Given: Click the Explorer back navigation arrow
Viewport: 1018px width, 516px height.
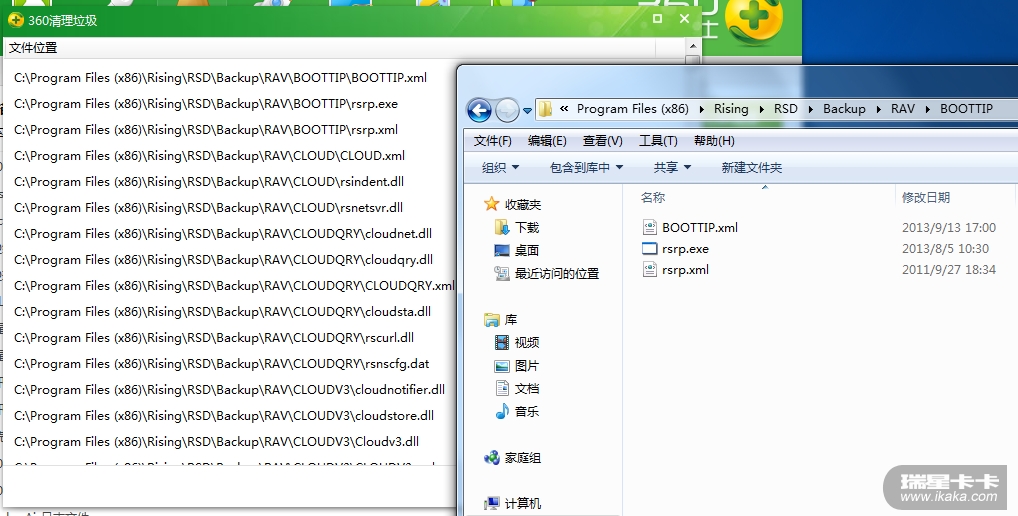Looking at the screenshot, I should (479, 110).
